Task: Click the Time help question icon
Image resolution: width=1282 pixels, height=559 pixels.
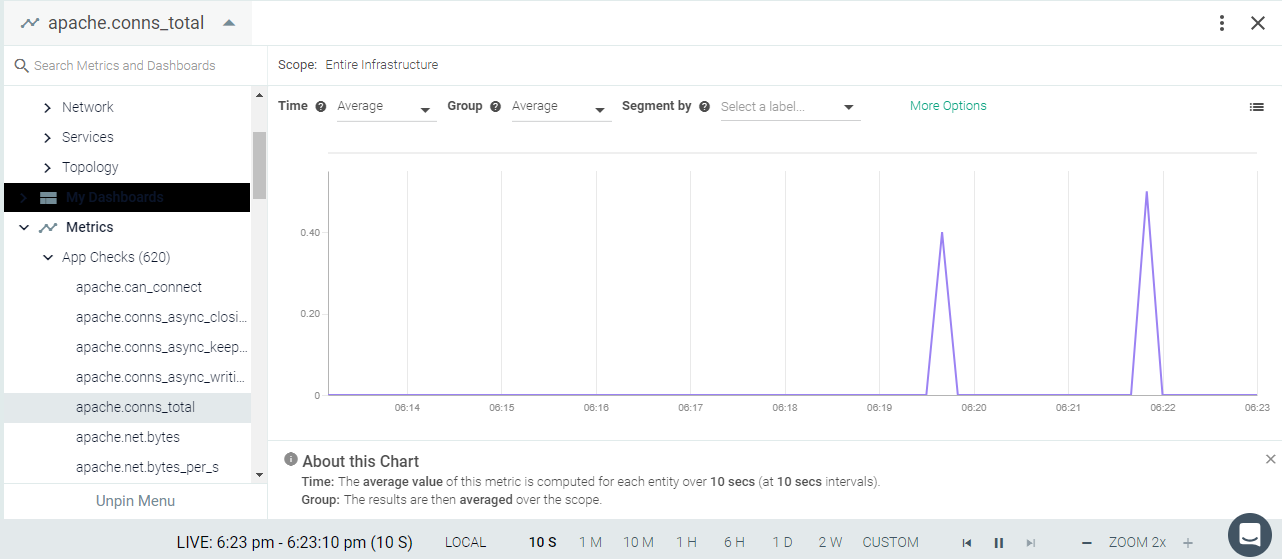Action: (321, 106)
